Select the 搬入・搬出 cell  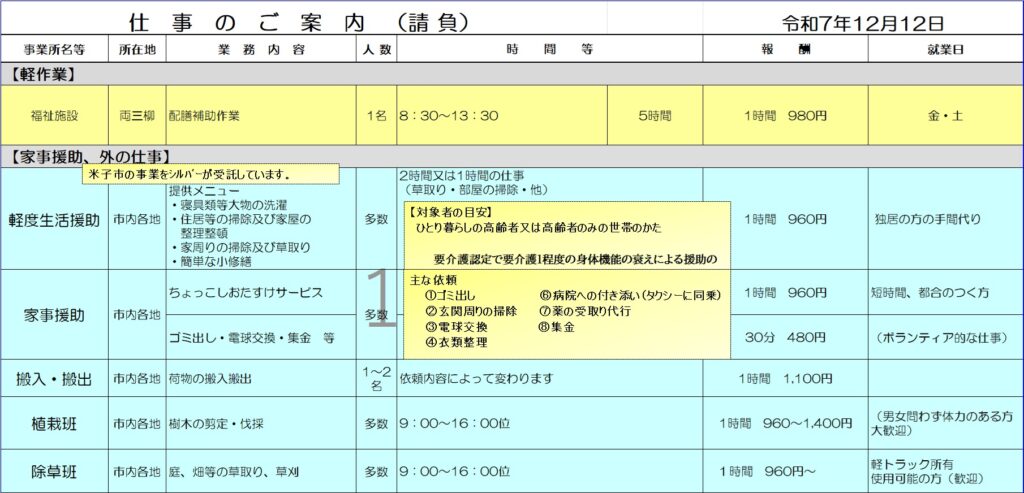54,379
